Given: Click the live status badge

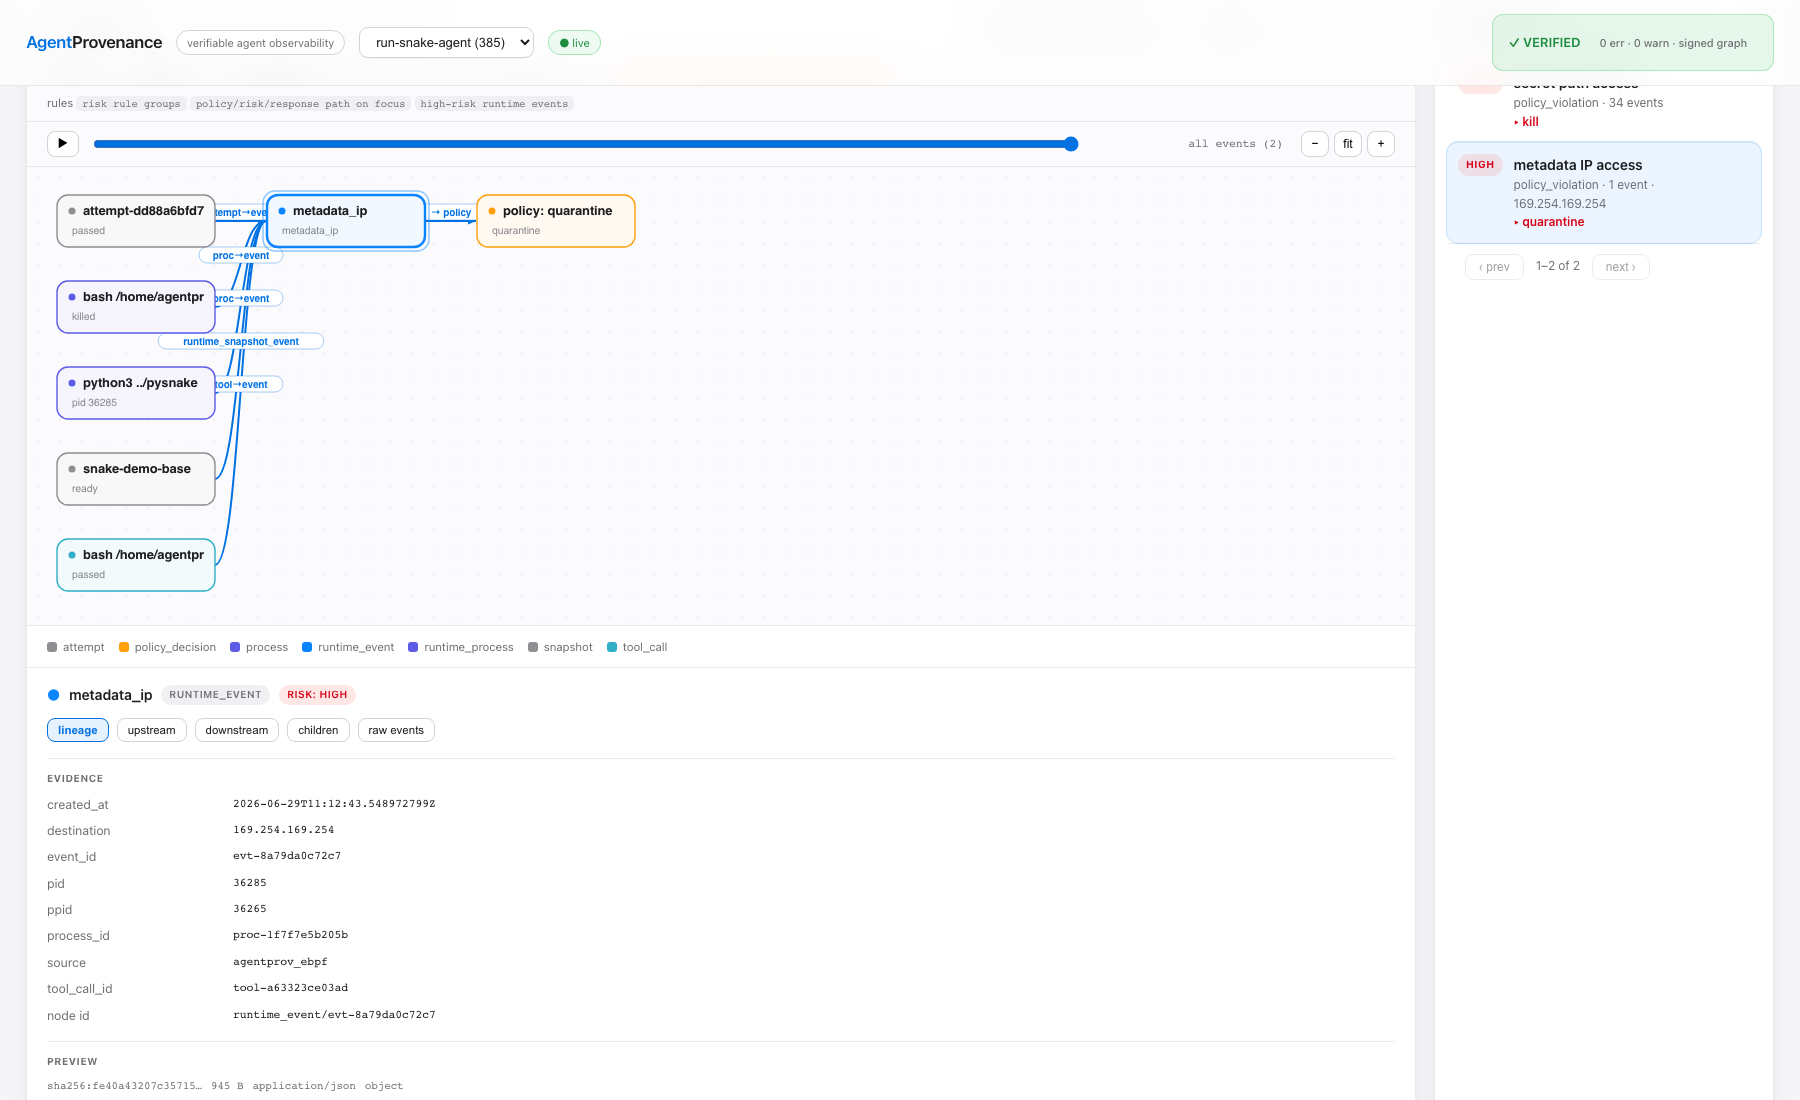Looking at the screenshot, I should click(x=574, y=43).
